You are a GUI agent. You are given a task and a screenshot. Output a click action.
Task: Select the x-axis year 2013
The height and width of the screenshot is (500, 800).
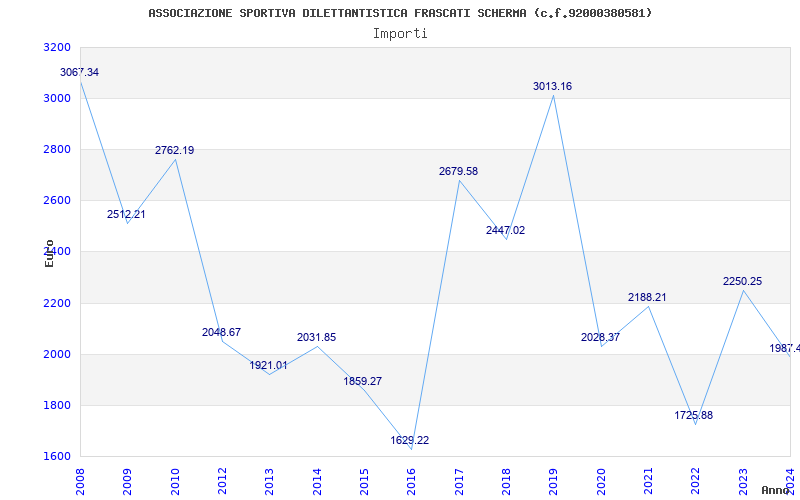(269, 482)
